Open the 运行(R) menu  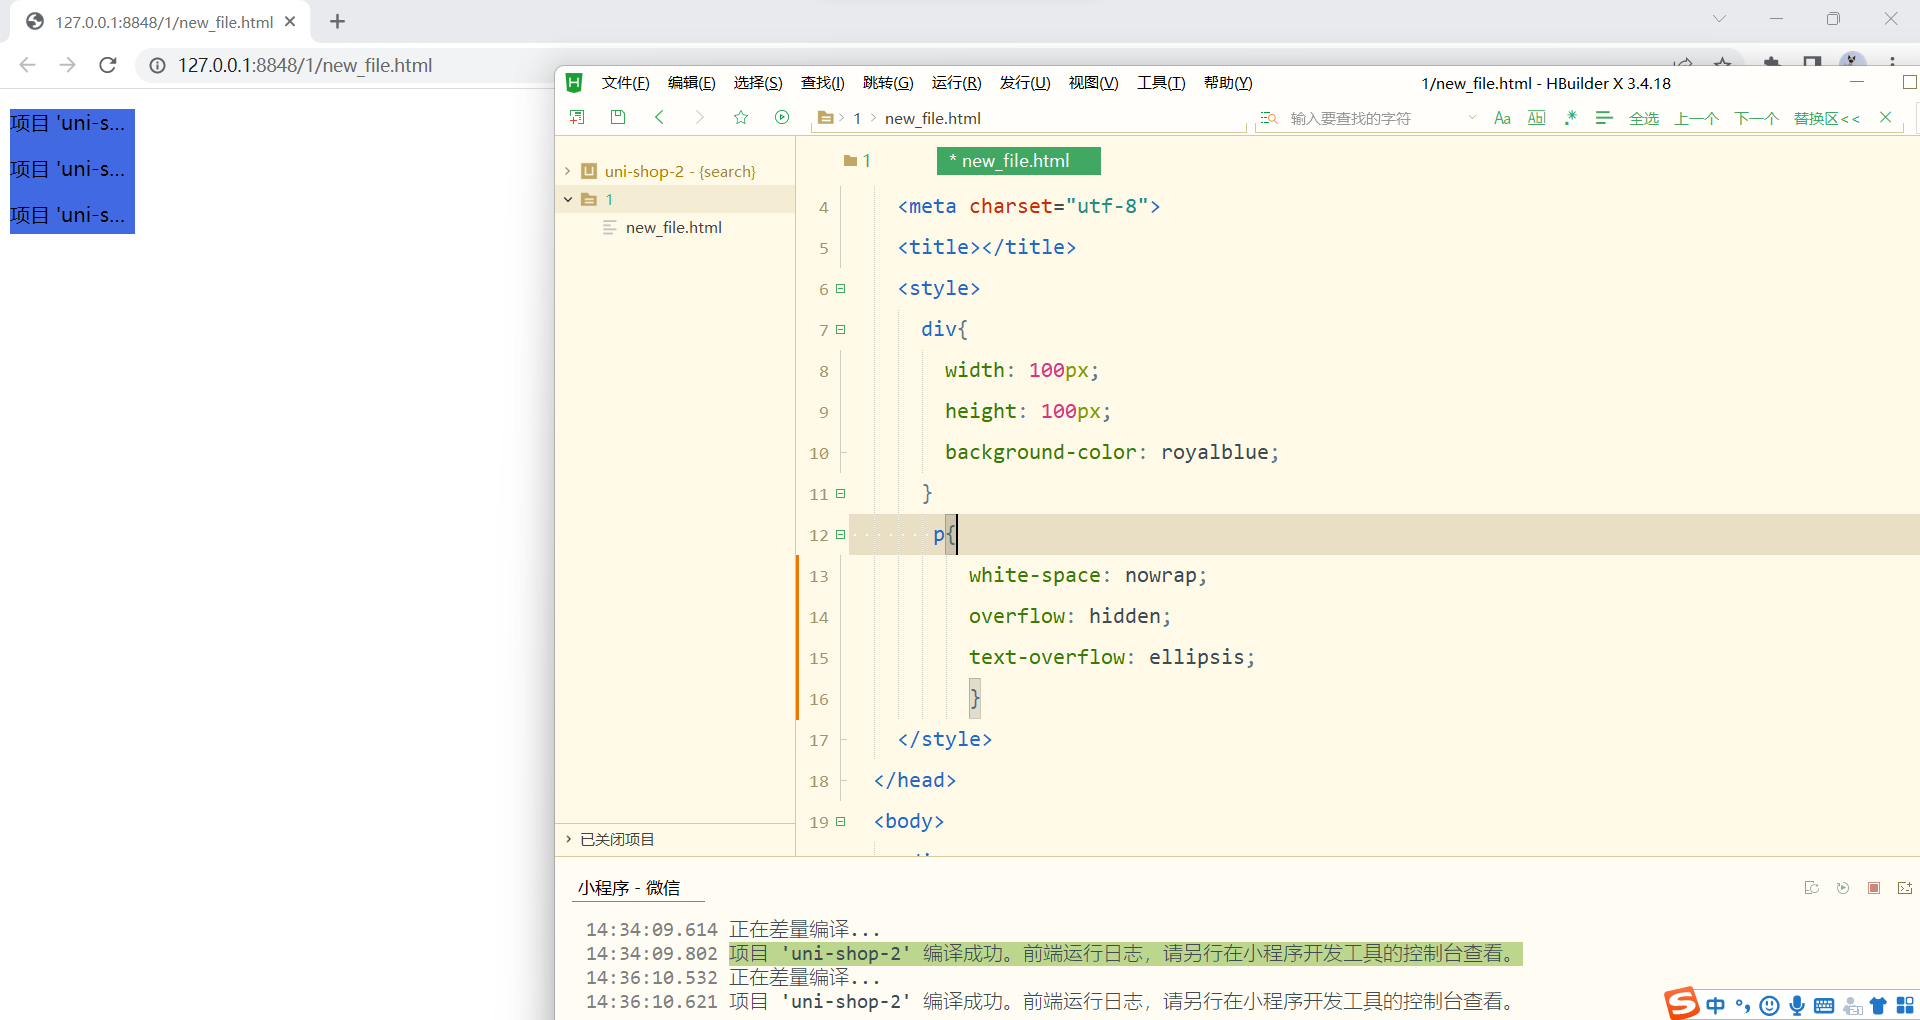957,83
